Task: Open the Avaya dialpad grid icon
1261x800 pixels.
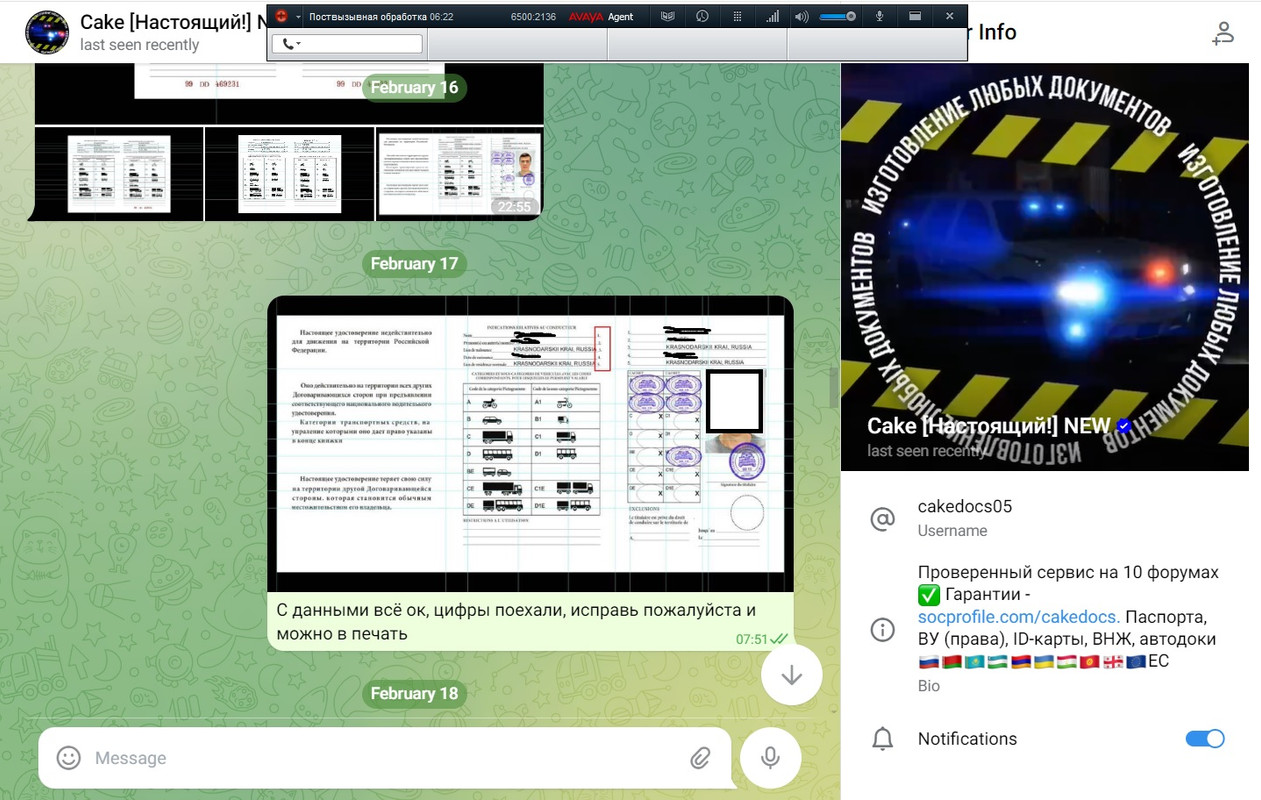Action: [738, 16]
